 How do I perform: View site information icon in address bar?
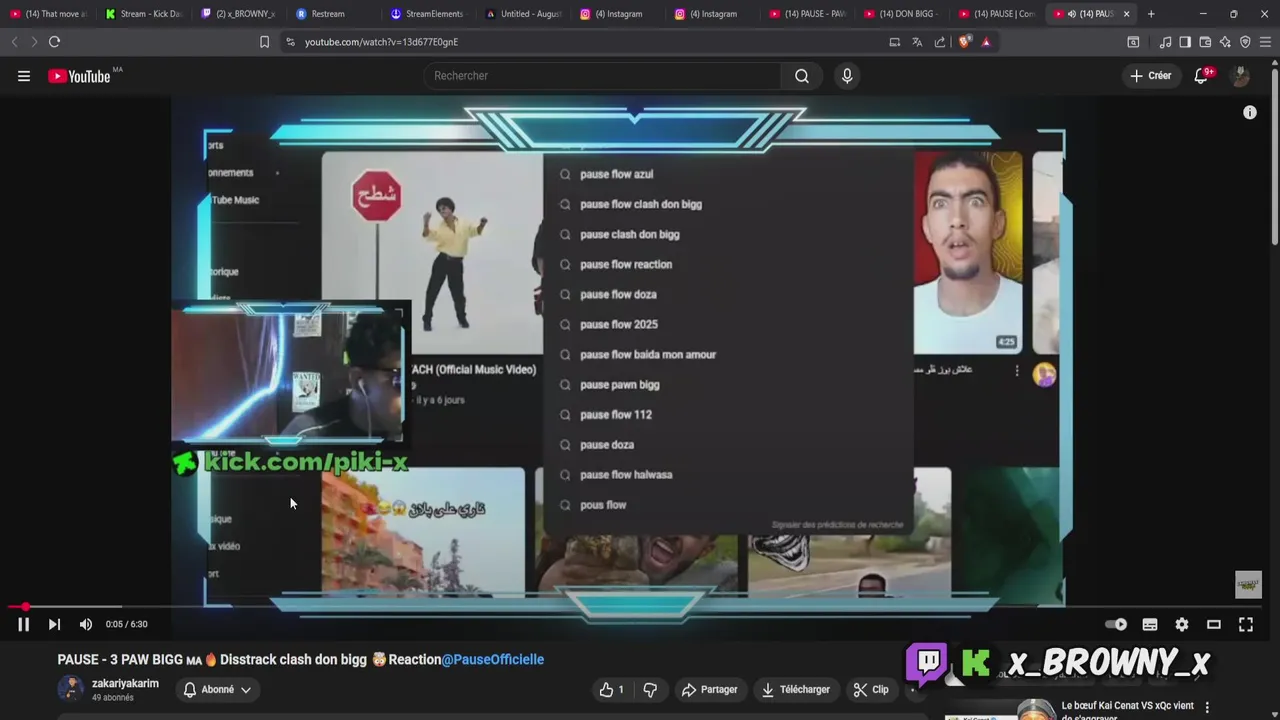(290, 42)
